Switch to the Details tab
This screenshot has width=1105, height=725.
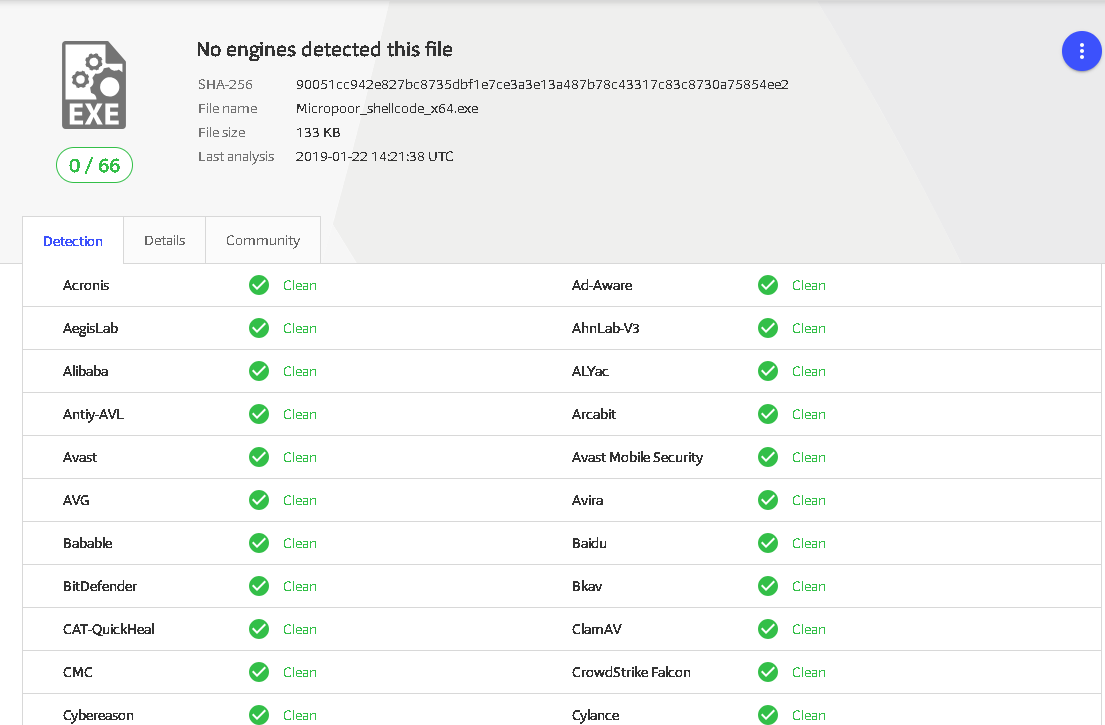pos(164,240)
